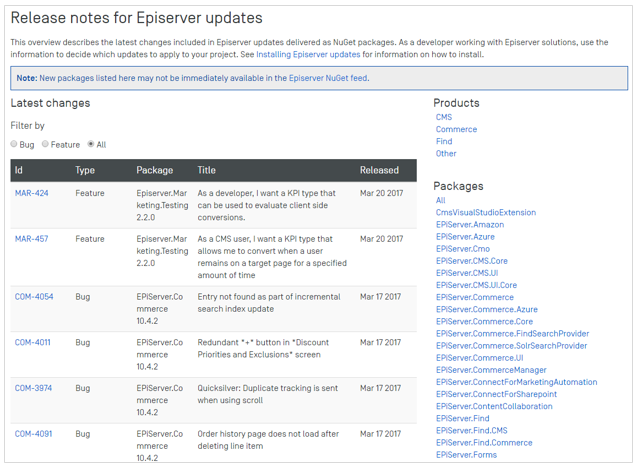636x467 pixels.
Task: Select the EPiServer.Forms package
Action: coord(466,455)
